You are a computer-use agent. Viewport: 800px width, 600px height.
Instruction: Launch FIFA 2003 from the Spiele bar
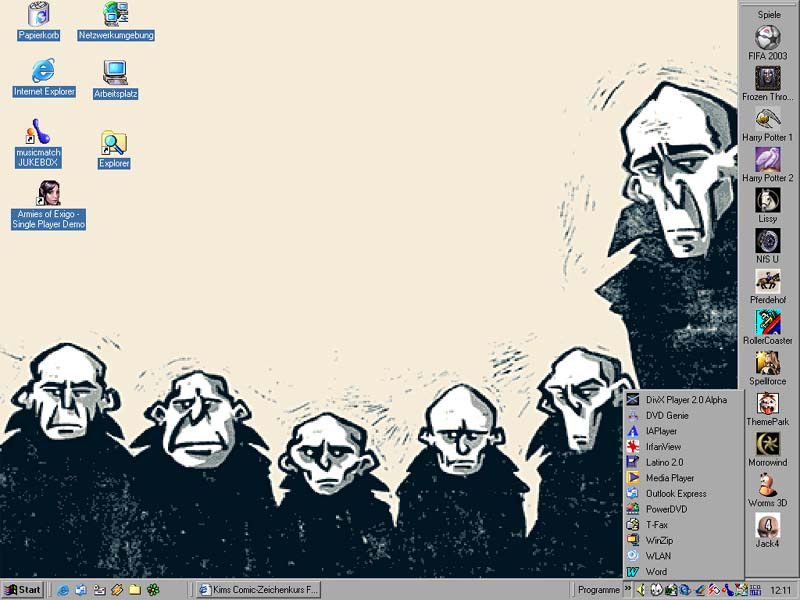768,39
